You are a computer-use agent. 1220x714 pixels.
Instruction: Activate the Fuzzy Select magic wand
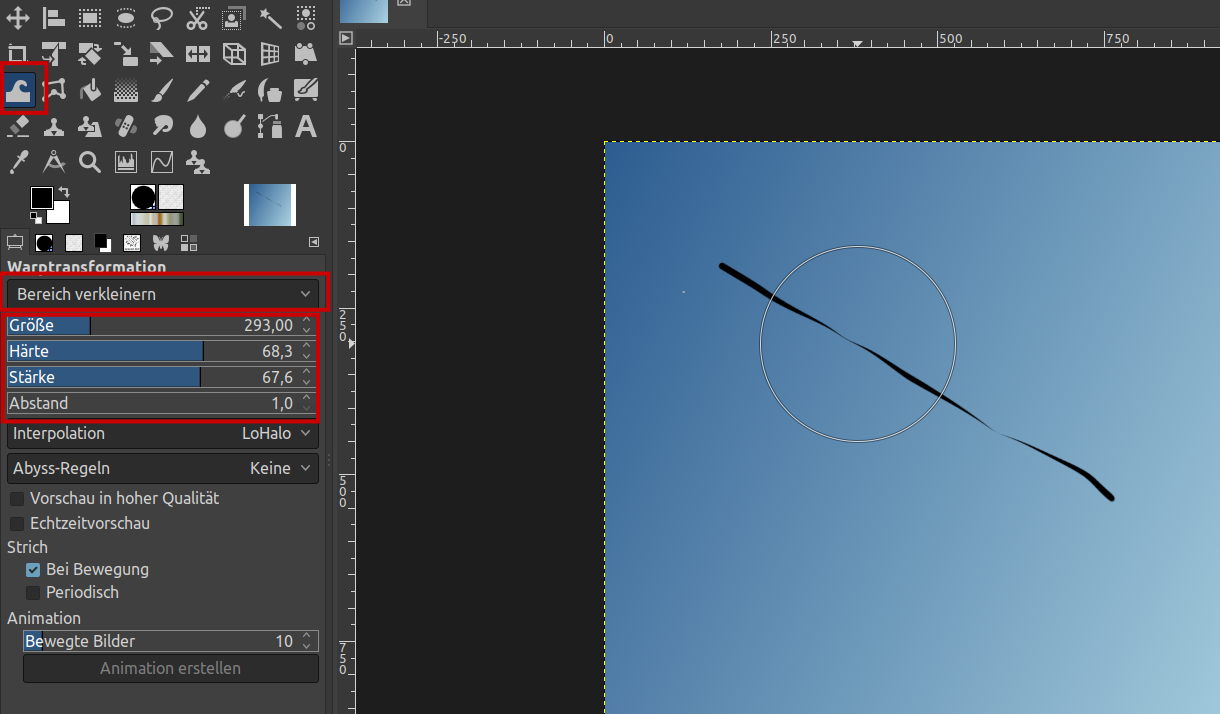coord(270,18)
